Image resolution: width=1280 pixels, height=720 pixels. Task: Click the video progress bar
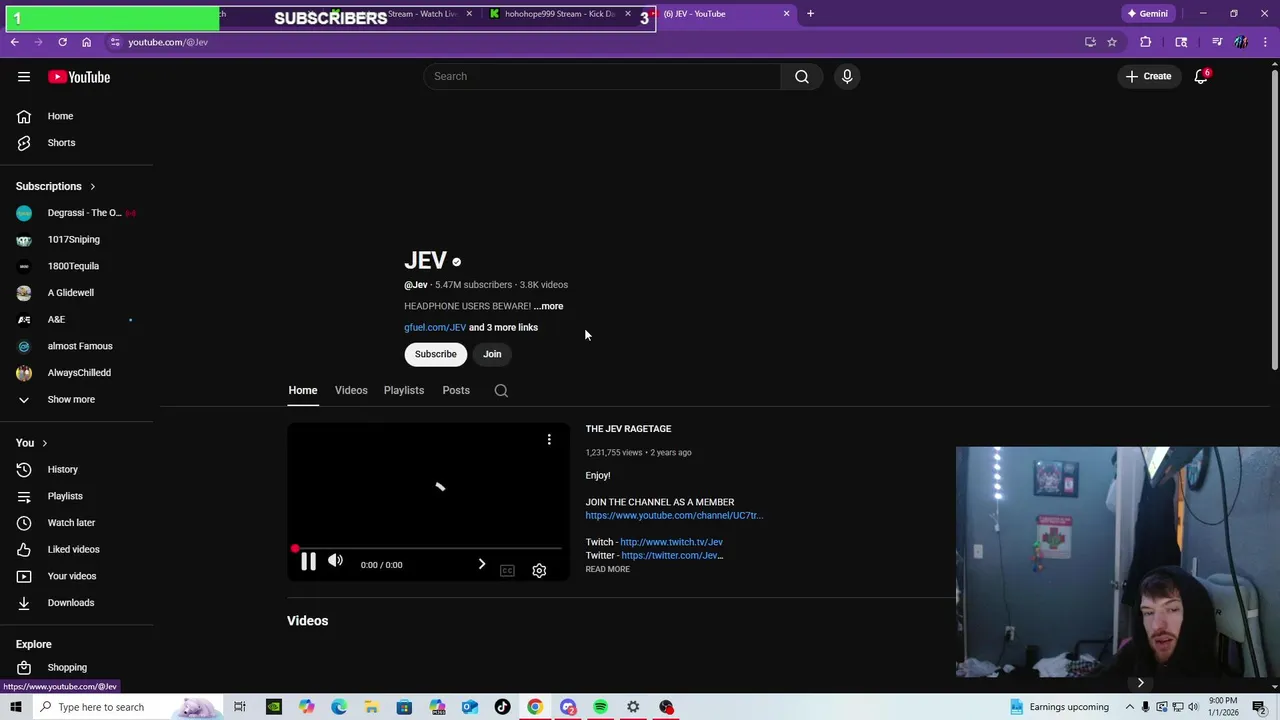click(x=428, y=548)
